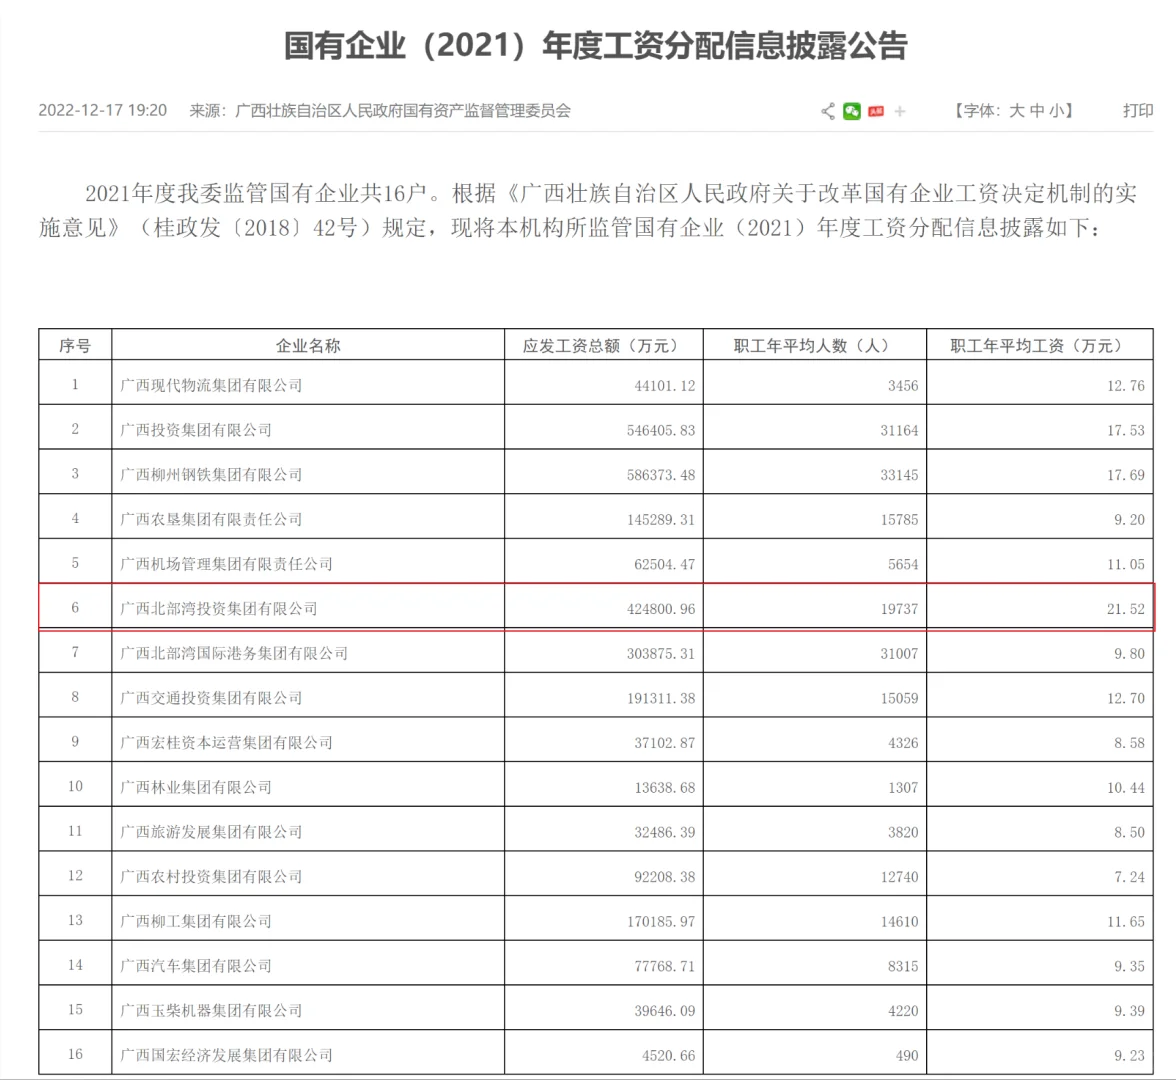
Task: Click the wage total value 4520.66
Action: click(668, 1055)
